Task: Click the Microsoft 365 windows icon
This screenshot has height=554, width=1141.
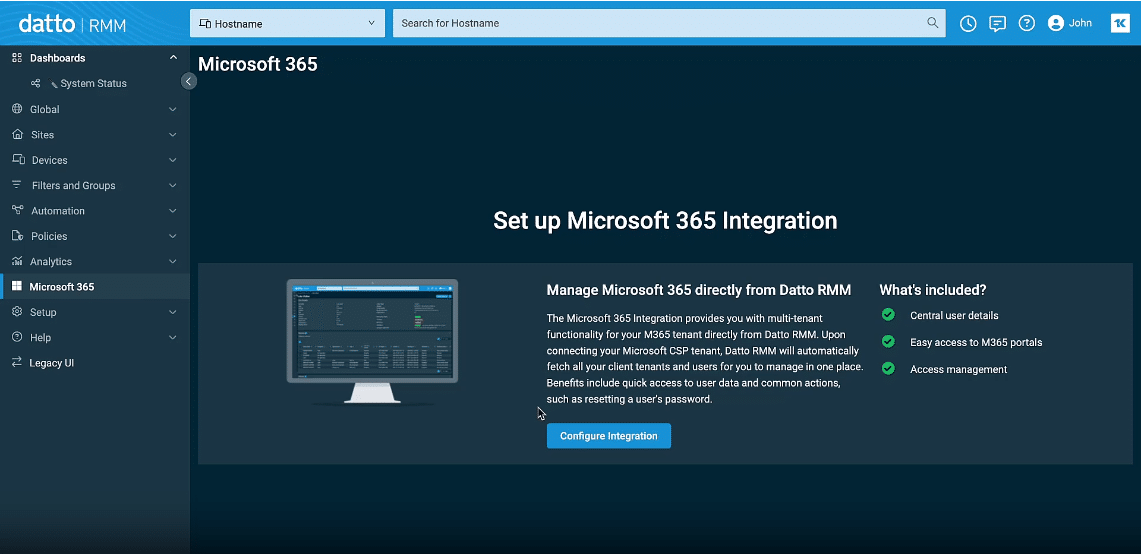Action: (x=17, y=287)
